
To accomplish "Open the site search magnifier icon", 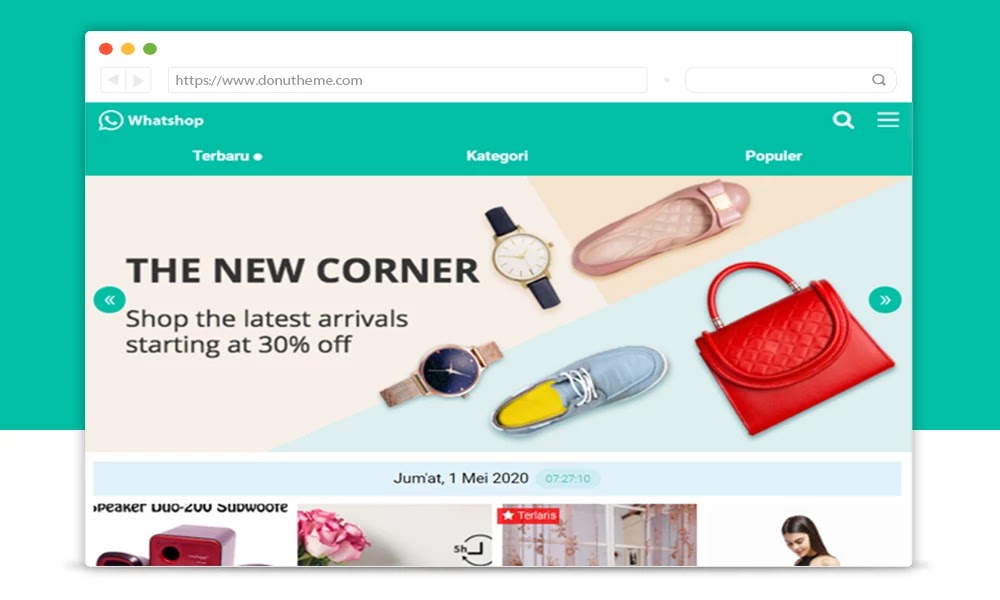I will tap(842, 120).
